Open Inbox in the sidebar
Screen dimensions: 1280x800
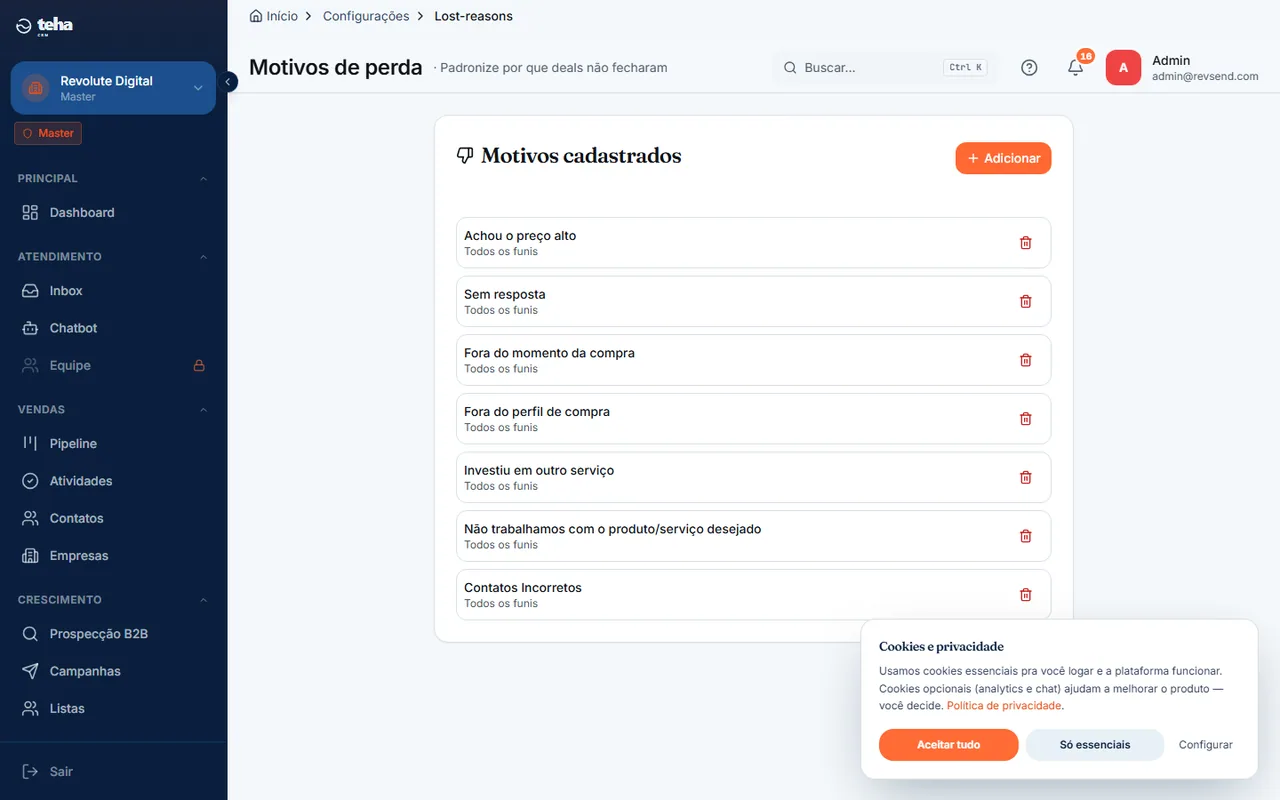(114, 291)
